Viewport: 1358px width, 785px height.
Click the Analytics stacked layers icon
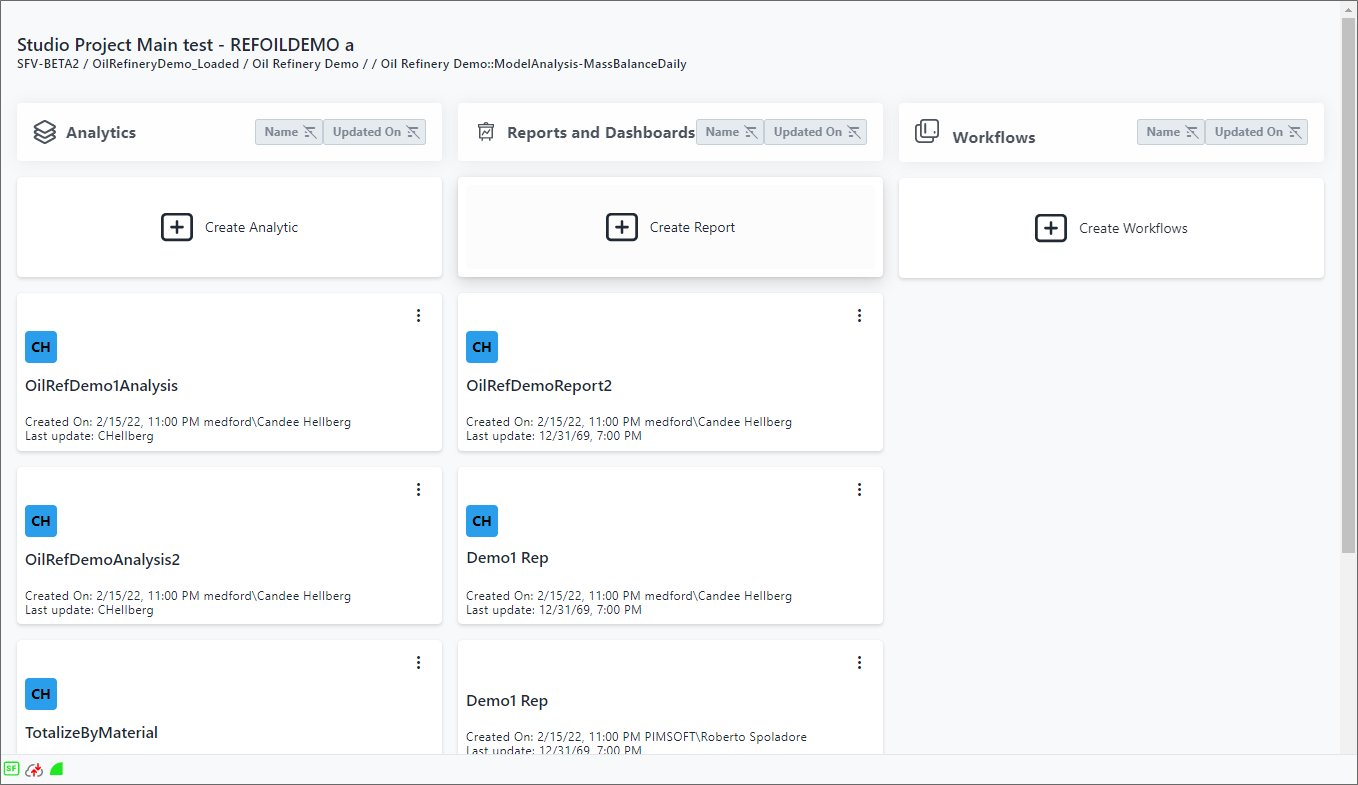pos(44,132)
